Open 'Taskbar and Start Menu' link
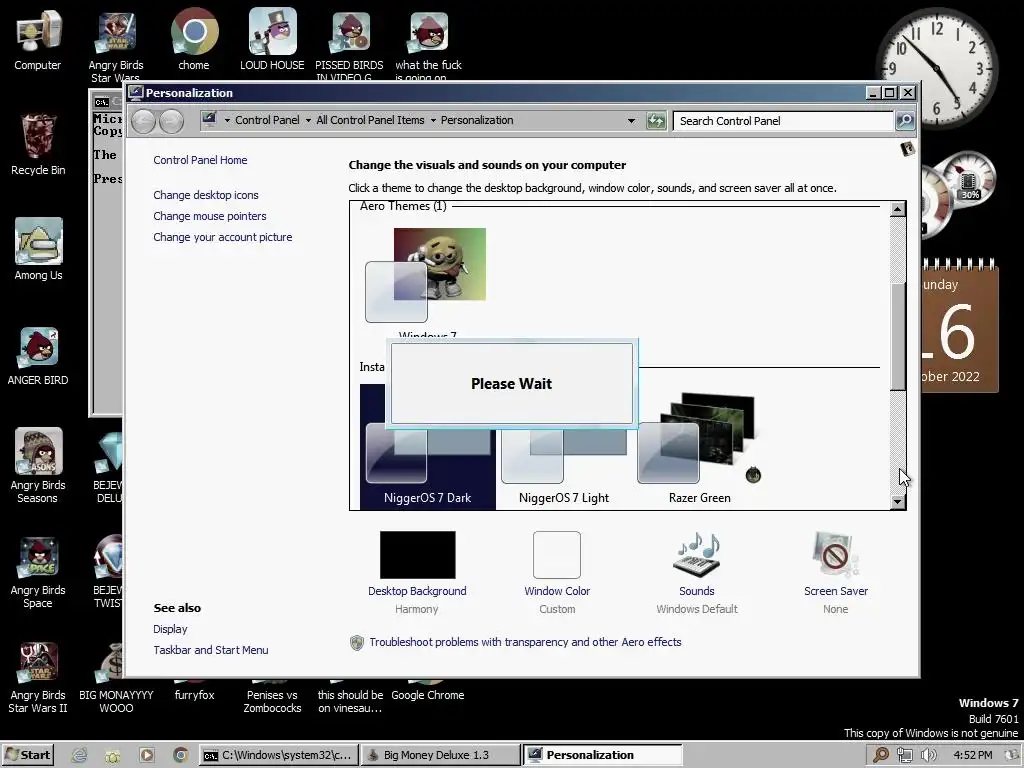The width and height of the screenshot is (1024, 768). [x=211, y=650]
